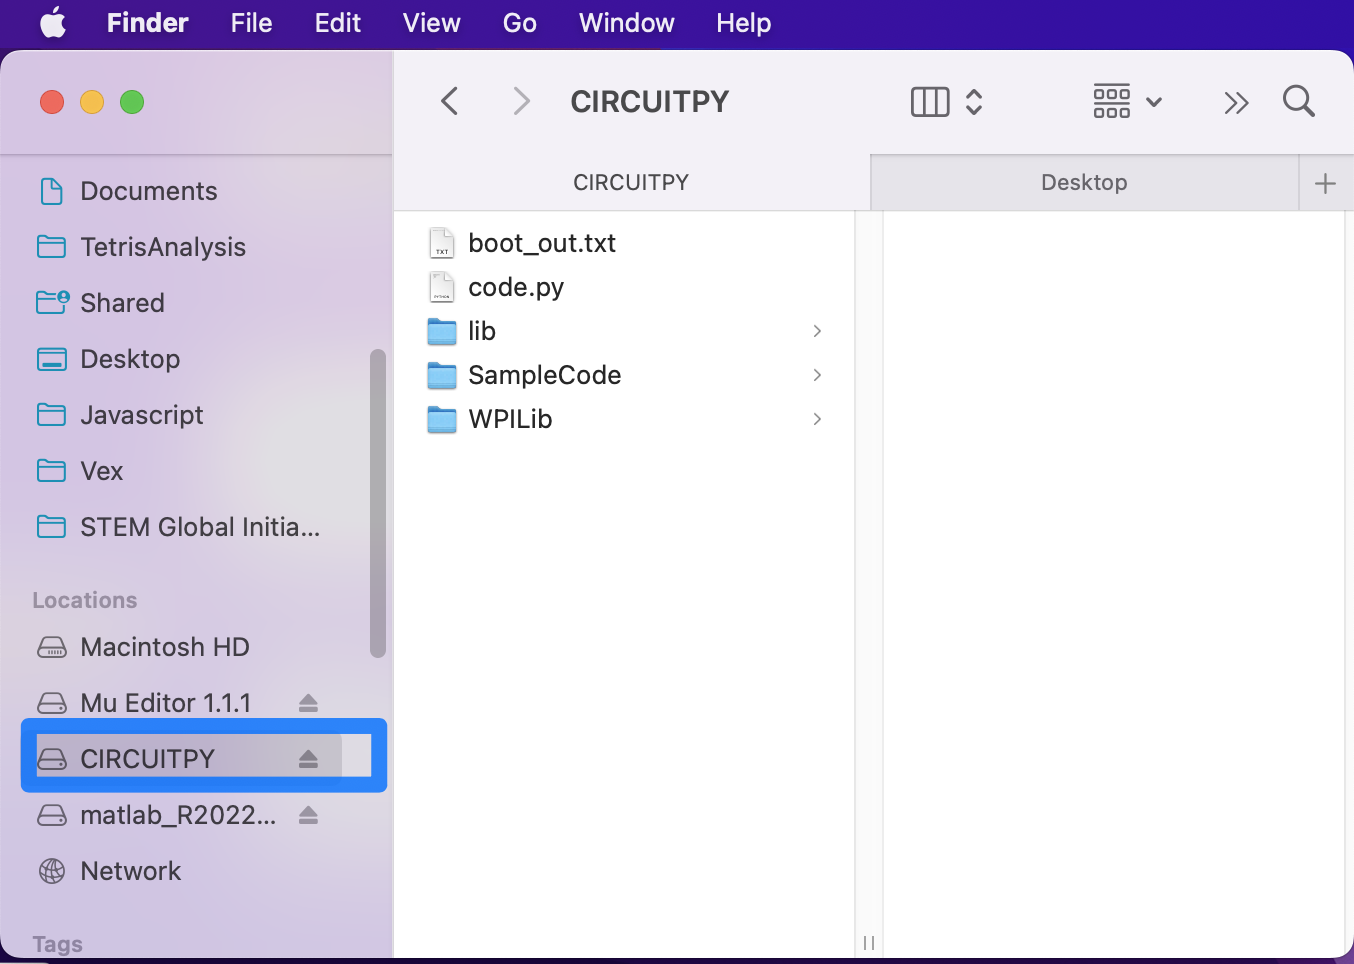This screenshot has width=1354, height=964.
Task: Eject the CIRCUITPY drive
Action: click(308, 759)
